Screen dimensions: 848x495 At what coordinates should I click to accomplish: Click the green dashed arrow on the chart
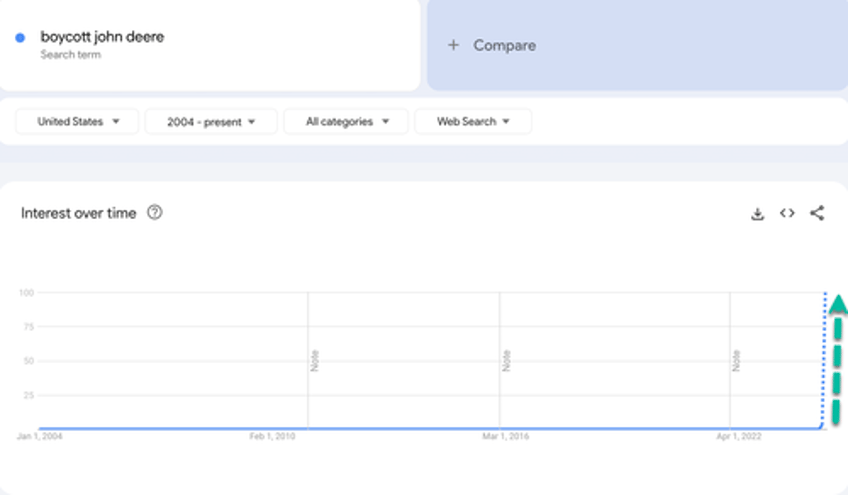point(837,360)
